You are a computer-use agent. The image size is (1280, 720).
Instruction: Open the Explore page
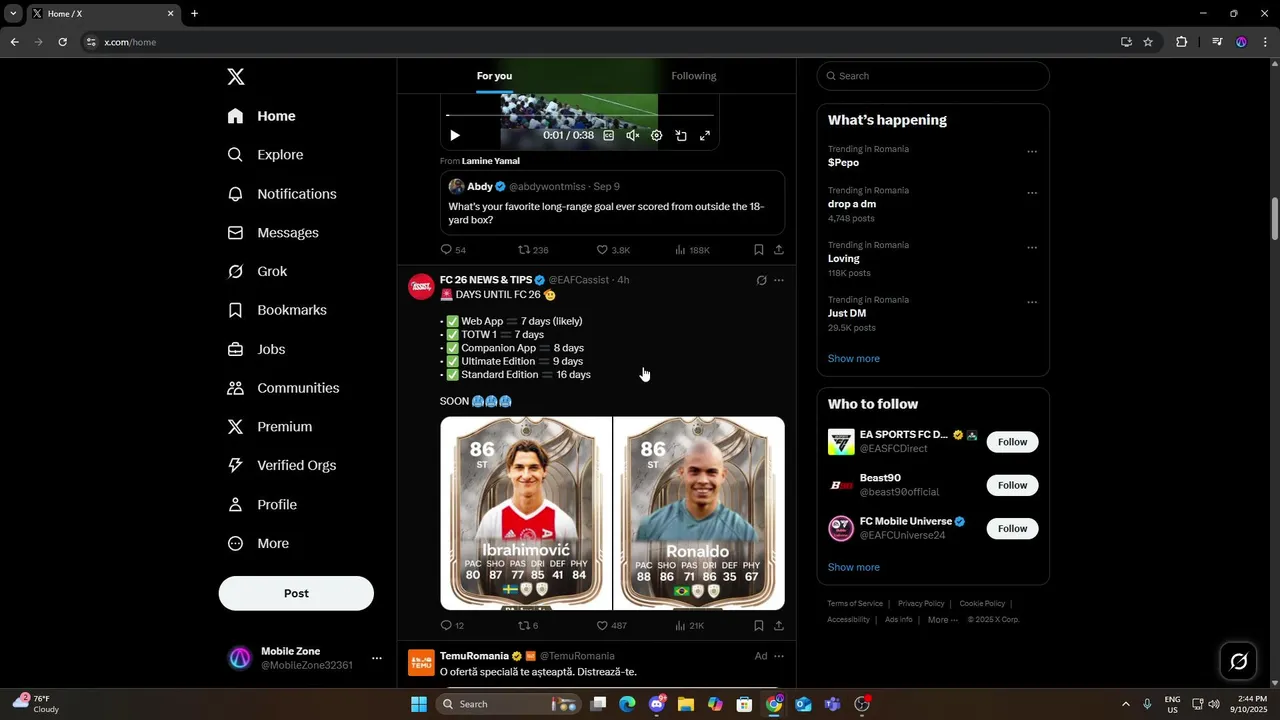point(266,155)
